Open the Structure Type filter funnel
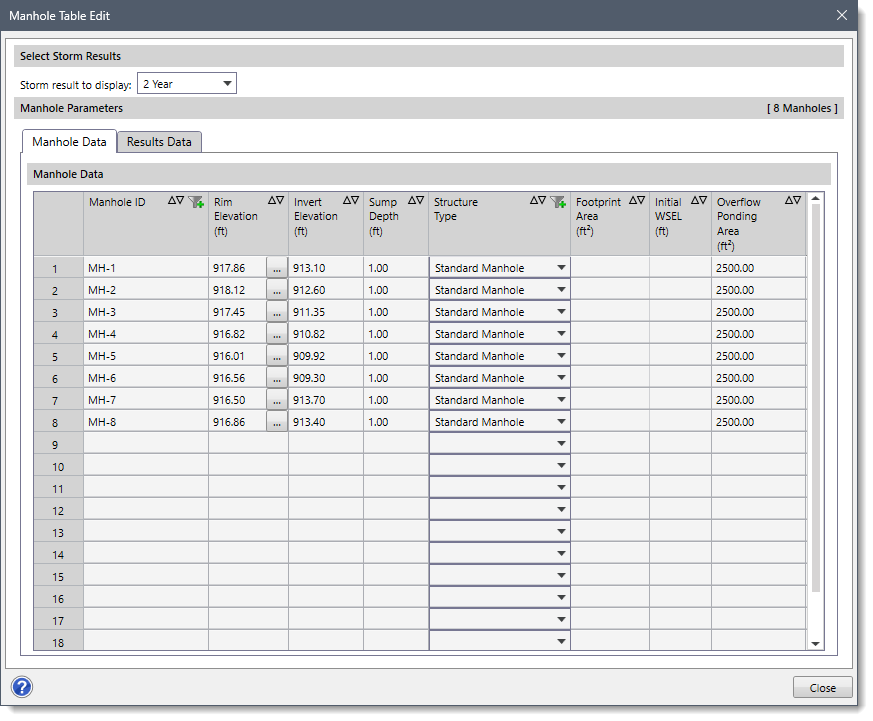The width and height of the screenshot is (873, 721). (x=558, y=202)
